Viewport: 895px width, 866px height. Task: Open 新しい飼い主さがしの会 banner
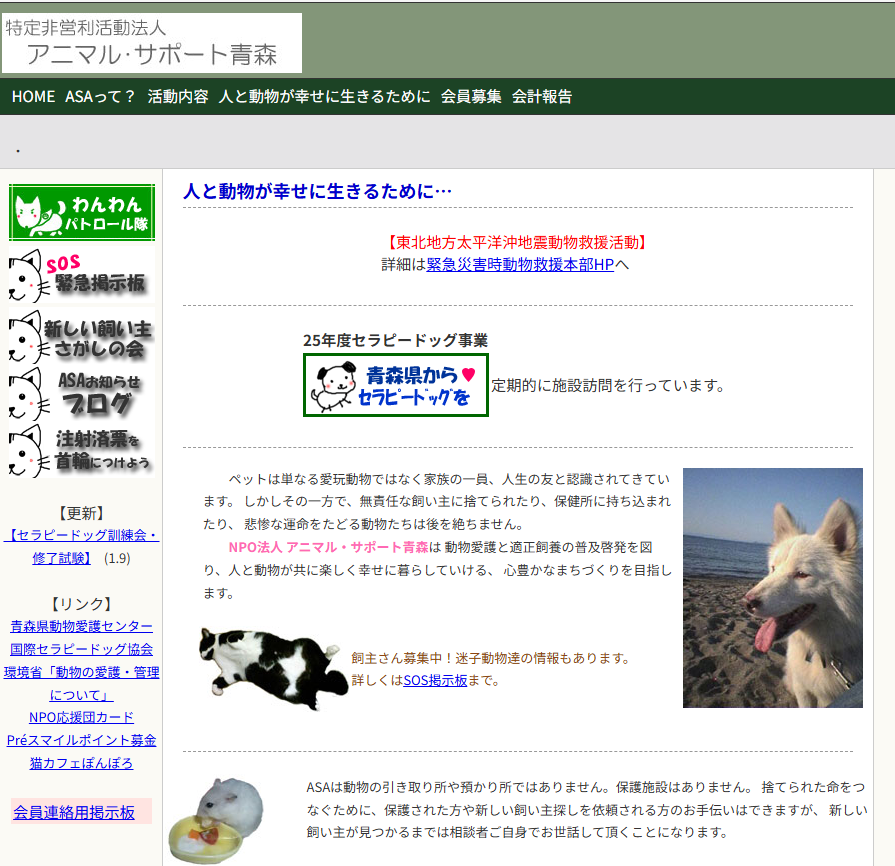point(80,337)
